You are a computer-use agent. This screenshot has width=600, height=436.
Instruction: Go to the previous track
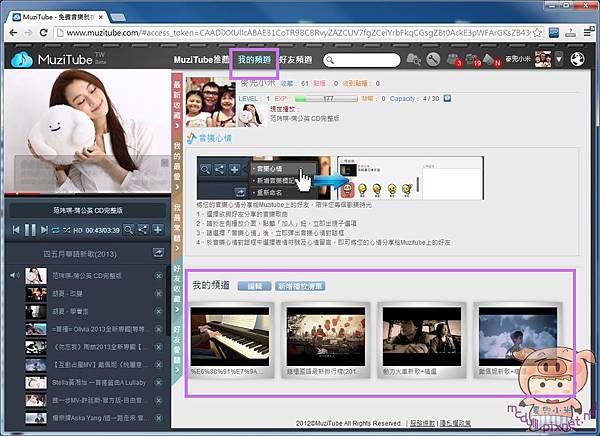[16, 230]
